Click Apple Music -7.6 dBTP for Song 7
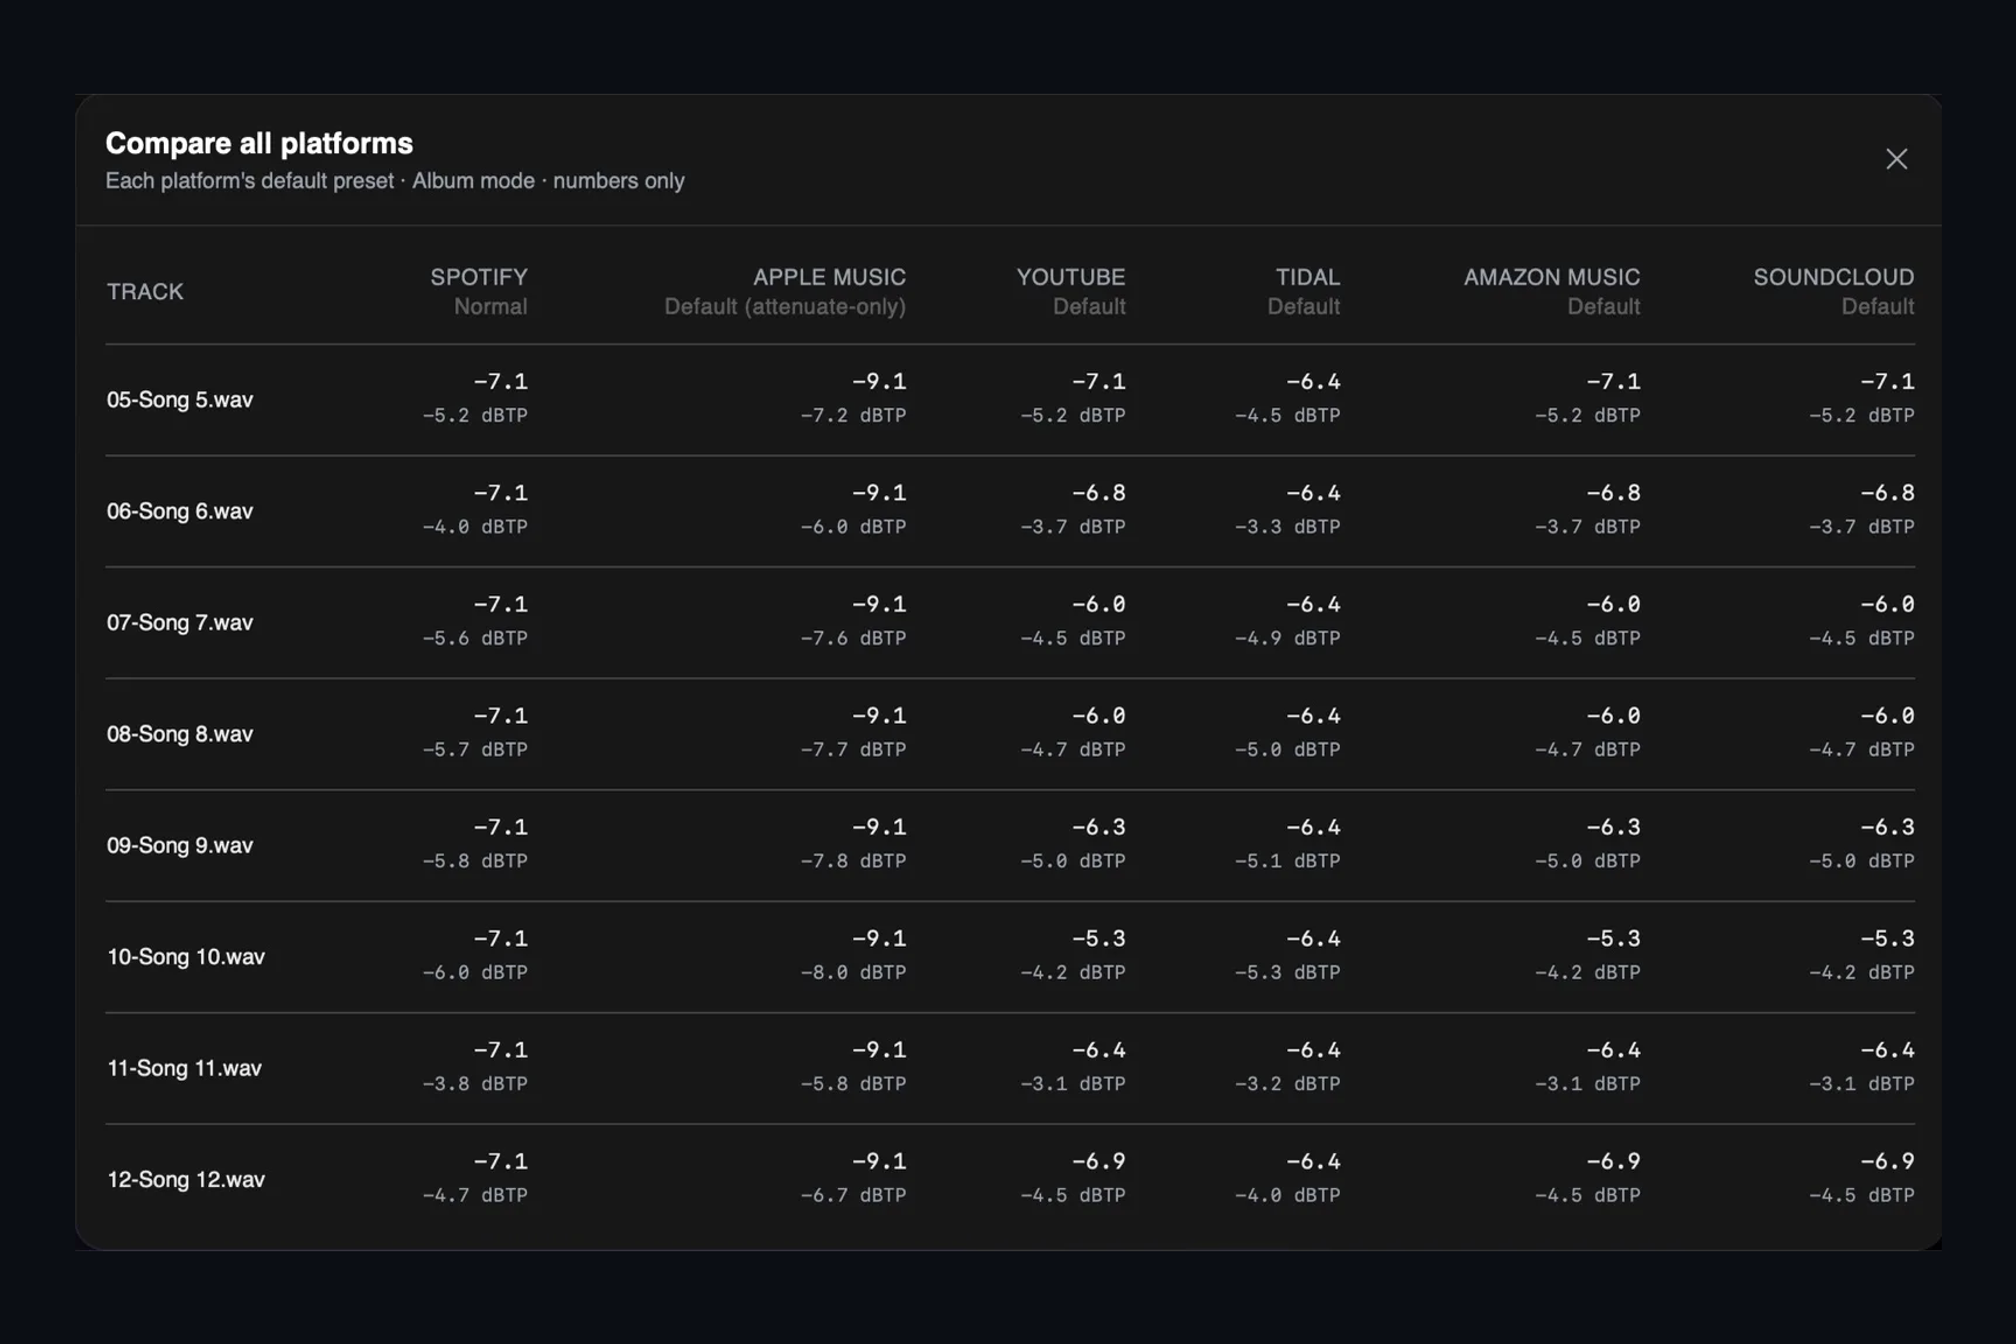 853,638
